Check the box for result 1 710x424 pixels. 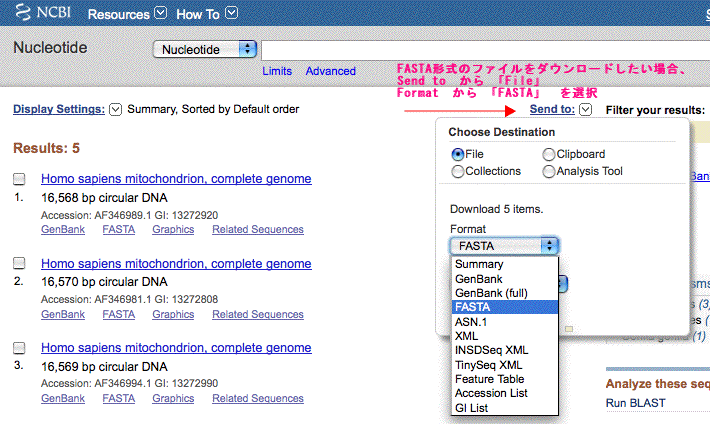19,179
